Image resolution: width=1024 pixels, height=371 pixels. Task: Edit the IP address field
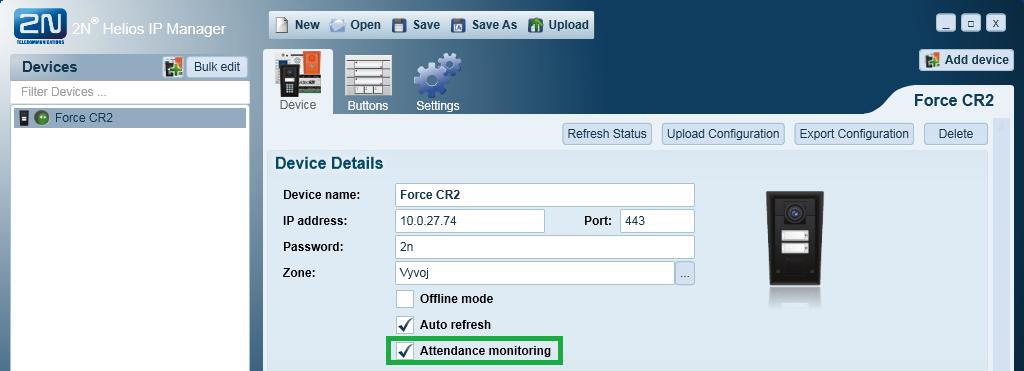[x=470, y=221]
